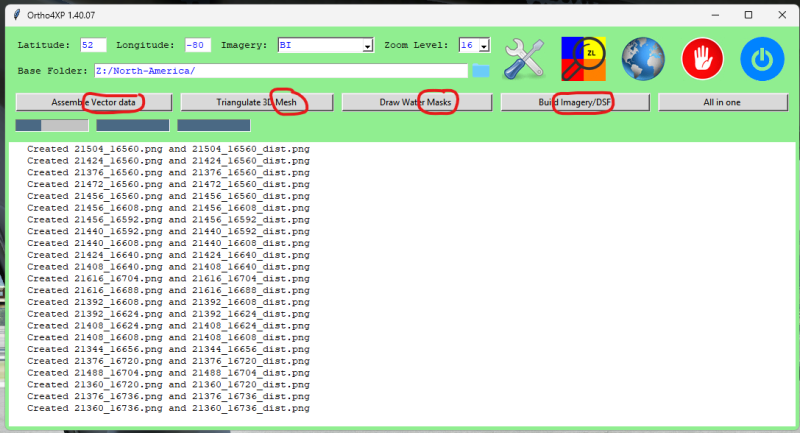This screenshot has width=800, height=433.
Task: Open the Zoom Level dropdown
Action: point(485,46)
